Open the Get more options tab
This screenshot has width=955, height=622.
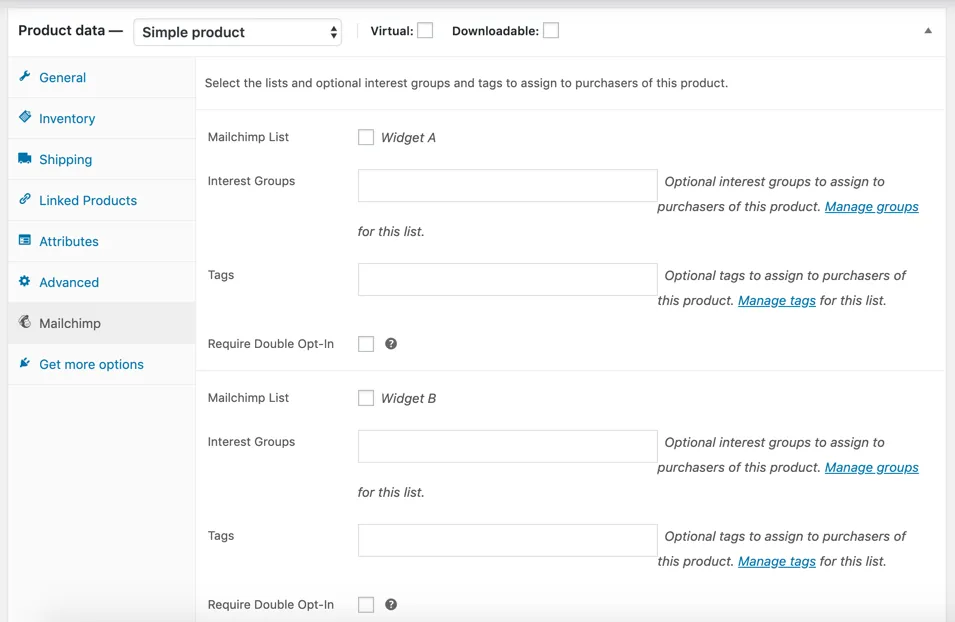pyautogui.click(x=102, y=364)
